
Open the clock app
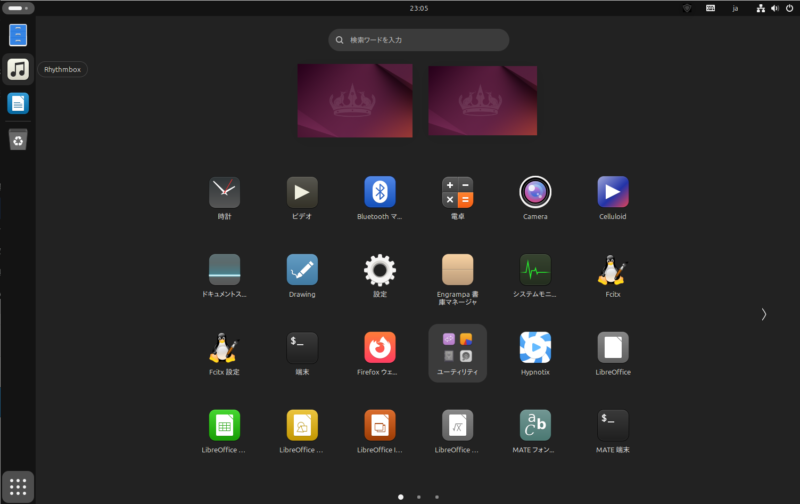[225, 191]
